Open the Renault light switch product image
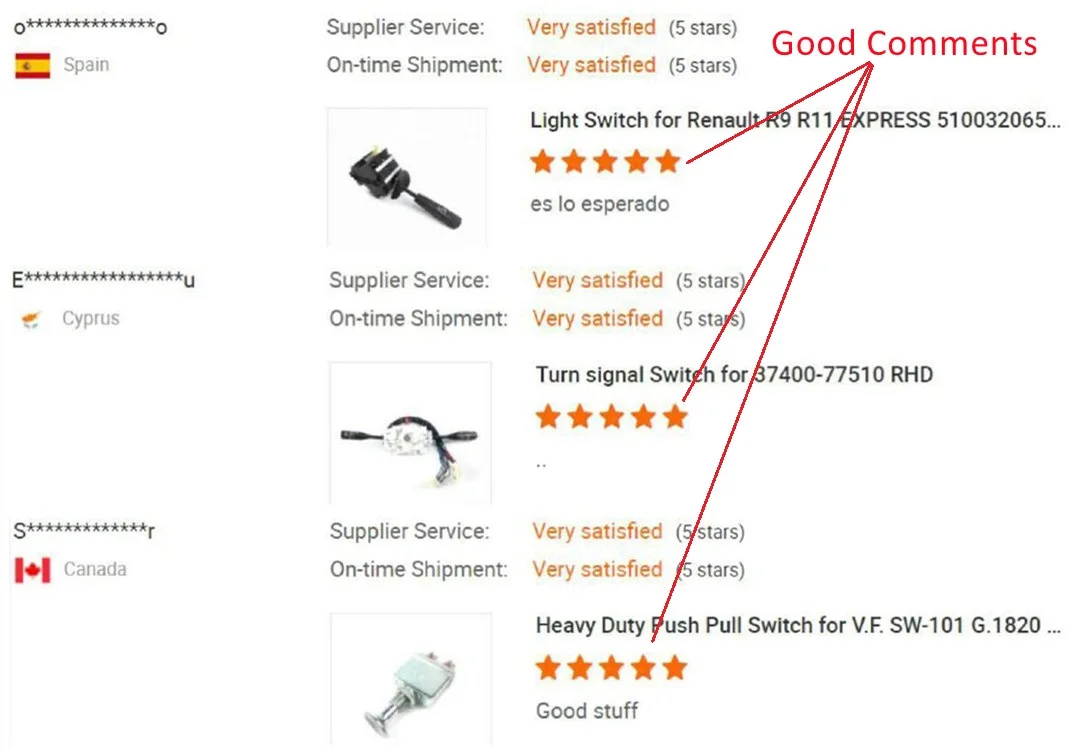The width and height of the screenshot is (1070, 752). pyautogui.click(x=407, y=177)
